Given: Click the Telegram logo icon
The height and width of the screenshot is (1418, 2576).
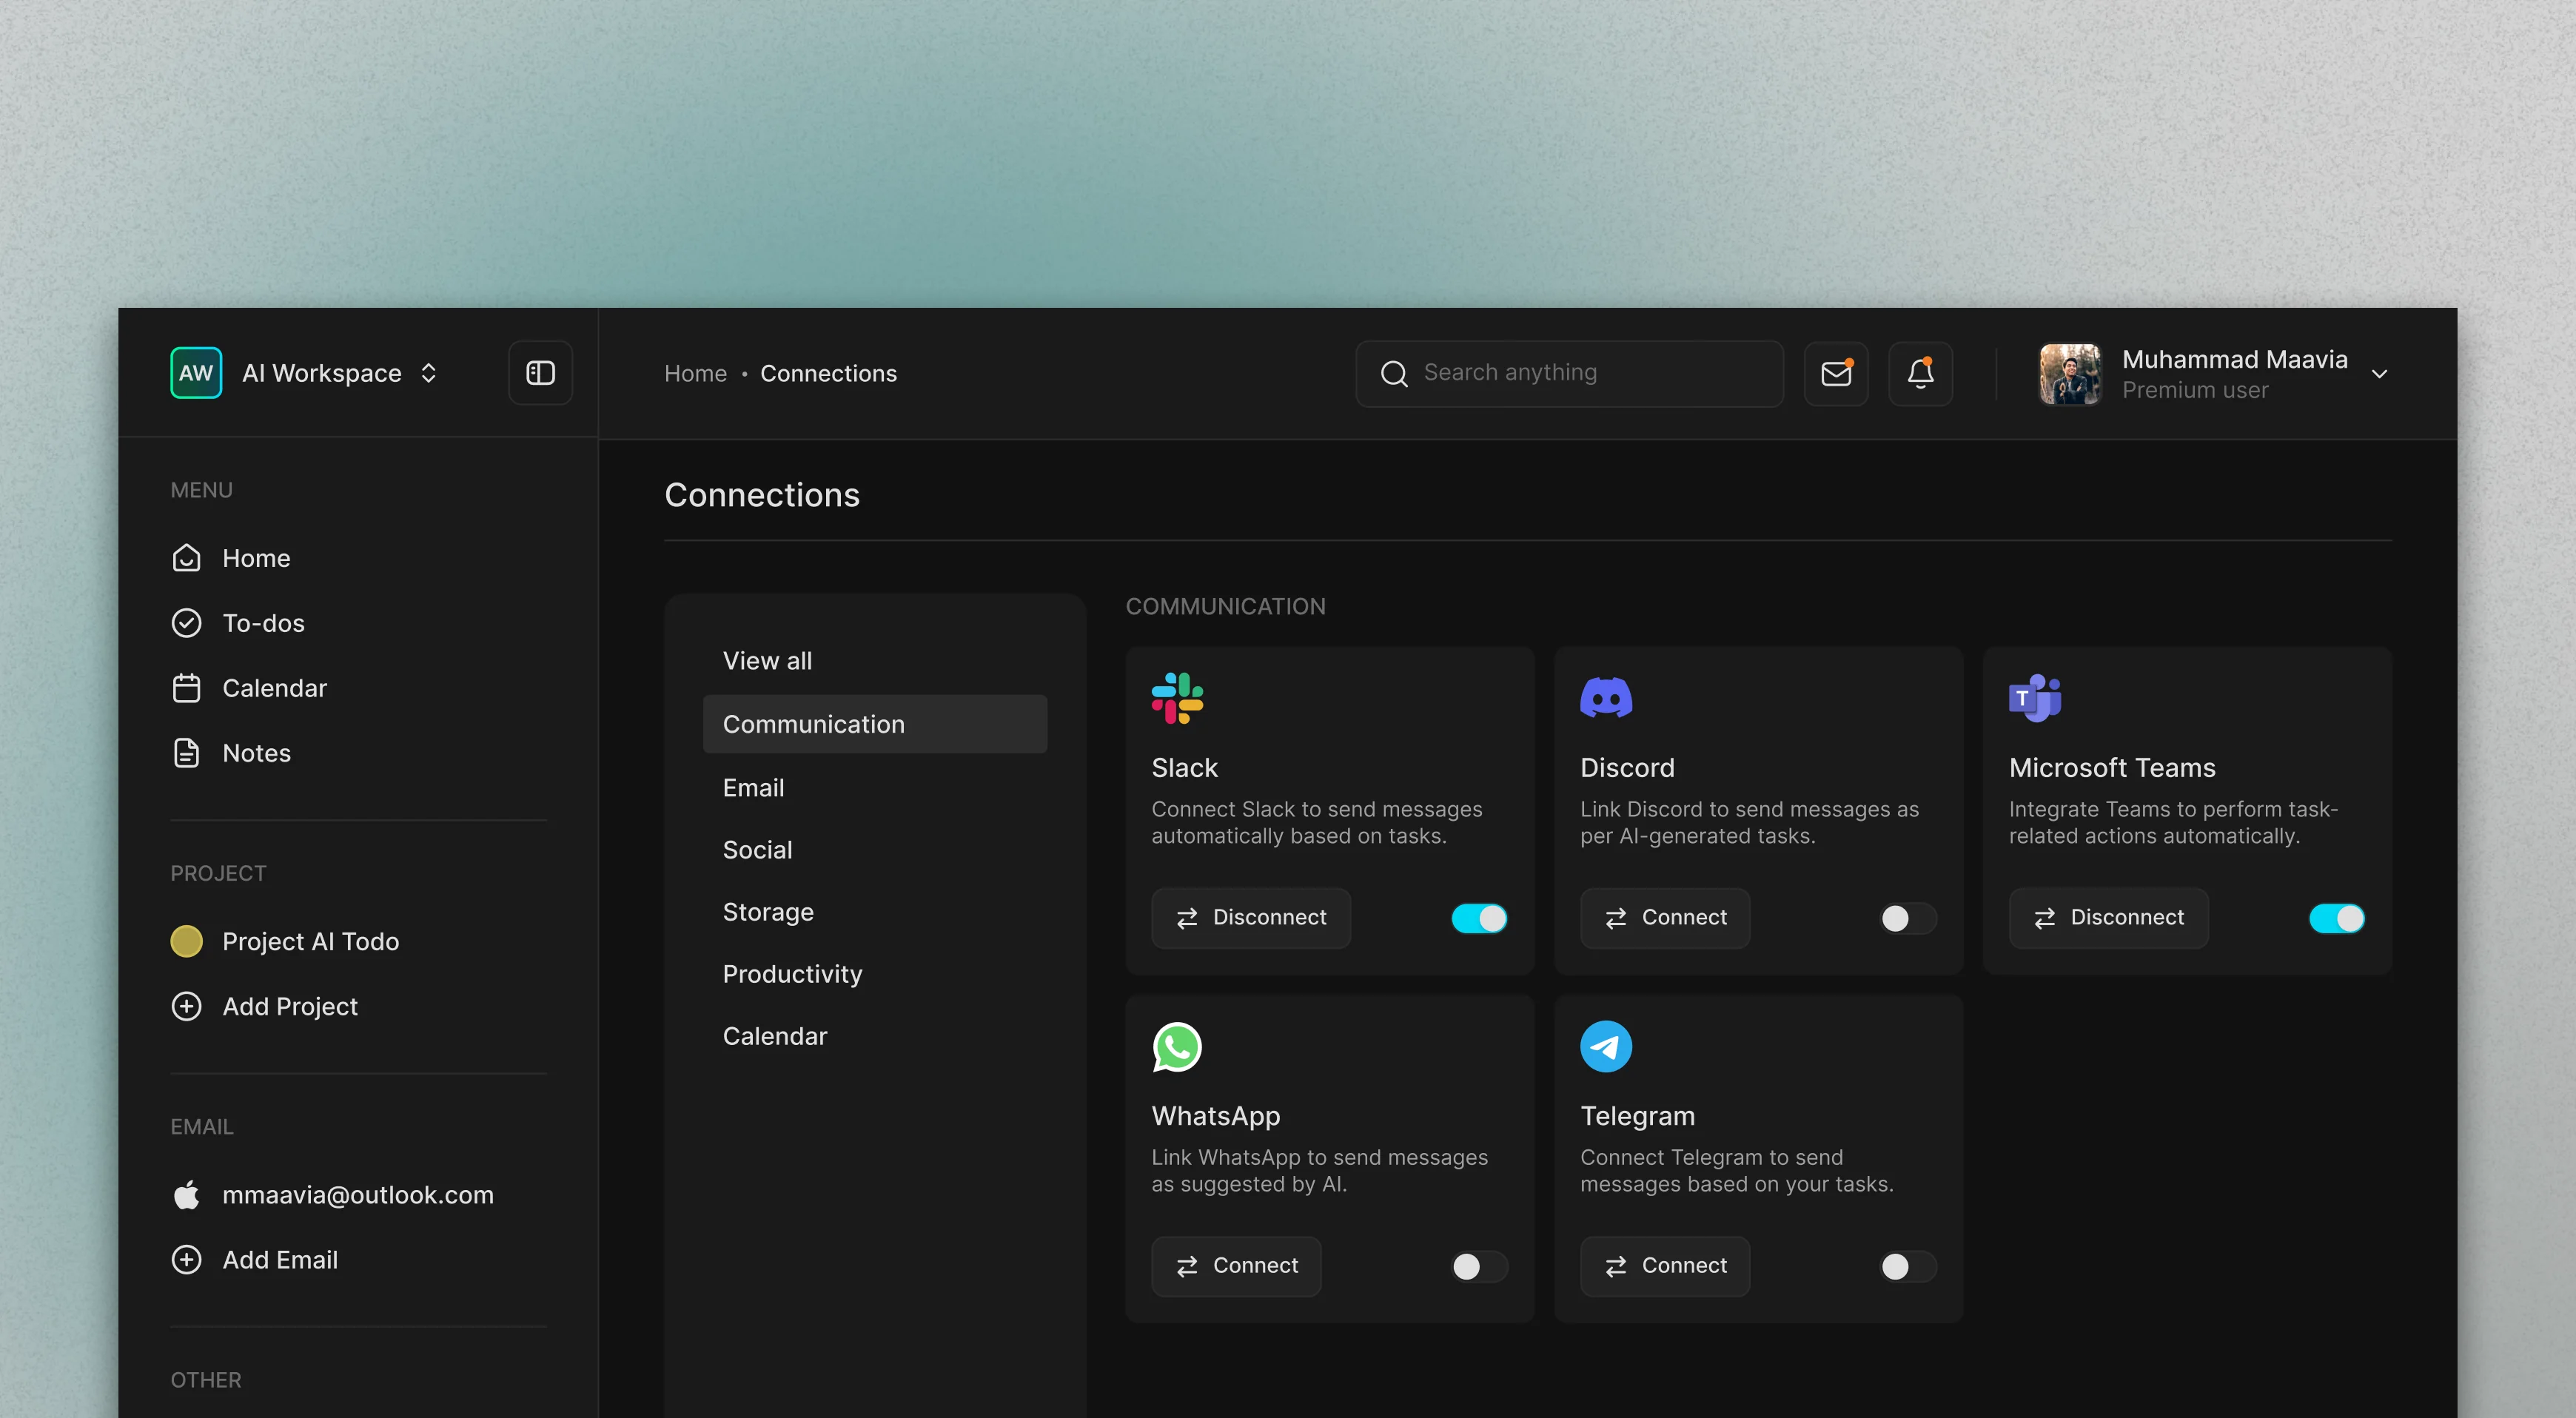Looking at the screenshot, I should pyautogui.click(x=1606, y=1046).
